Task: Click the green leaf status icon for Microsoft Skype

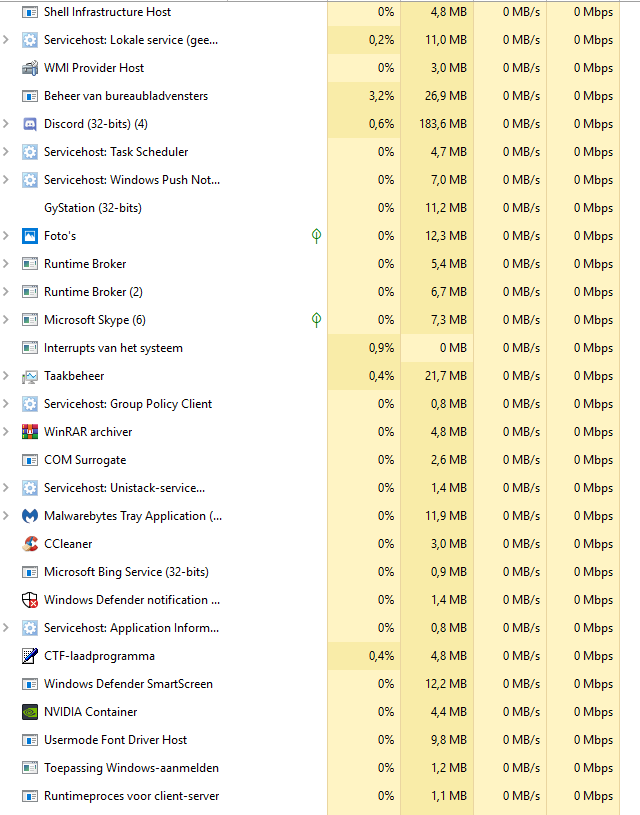Action: 316,320
